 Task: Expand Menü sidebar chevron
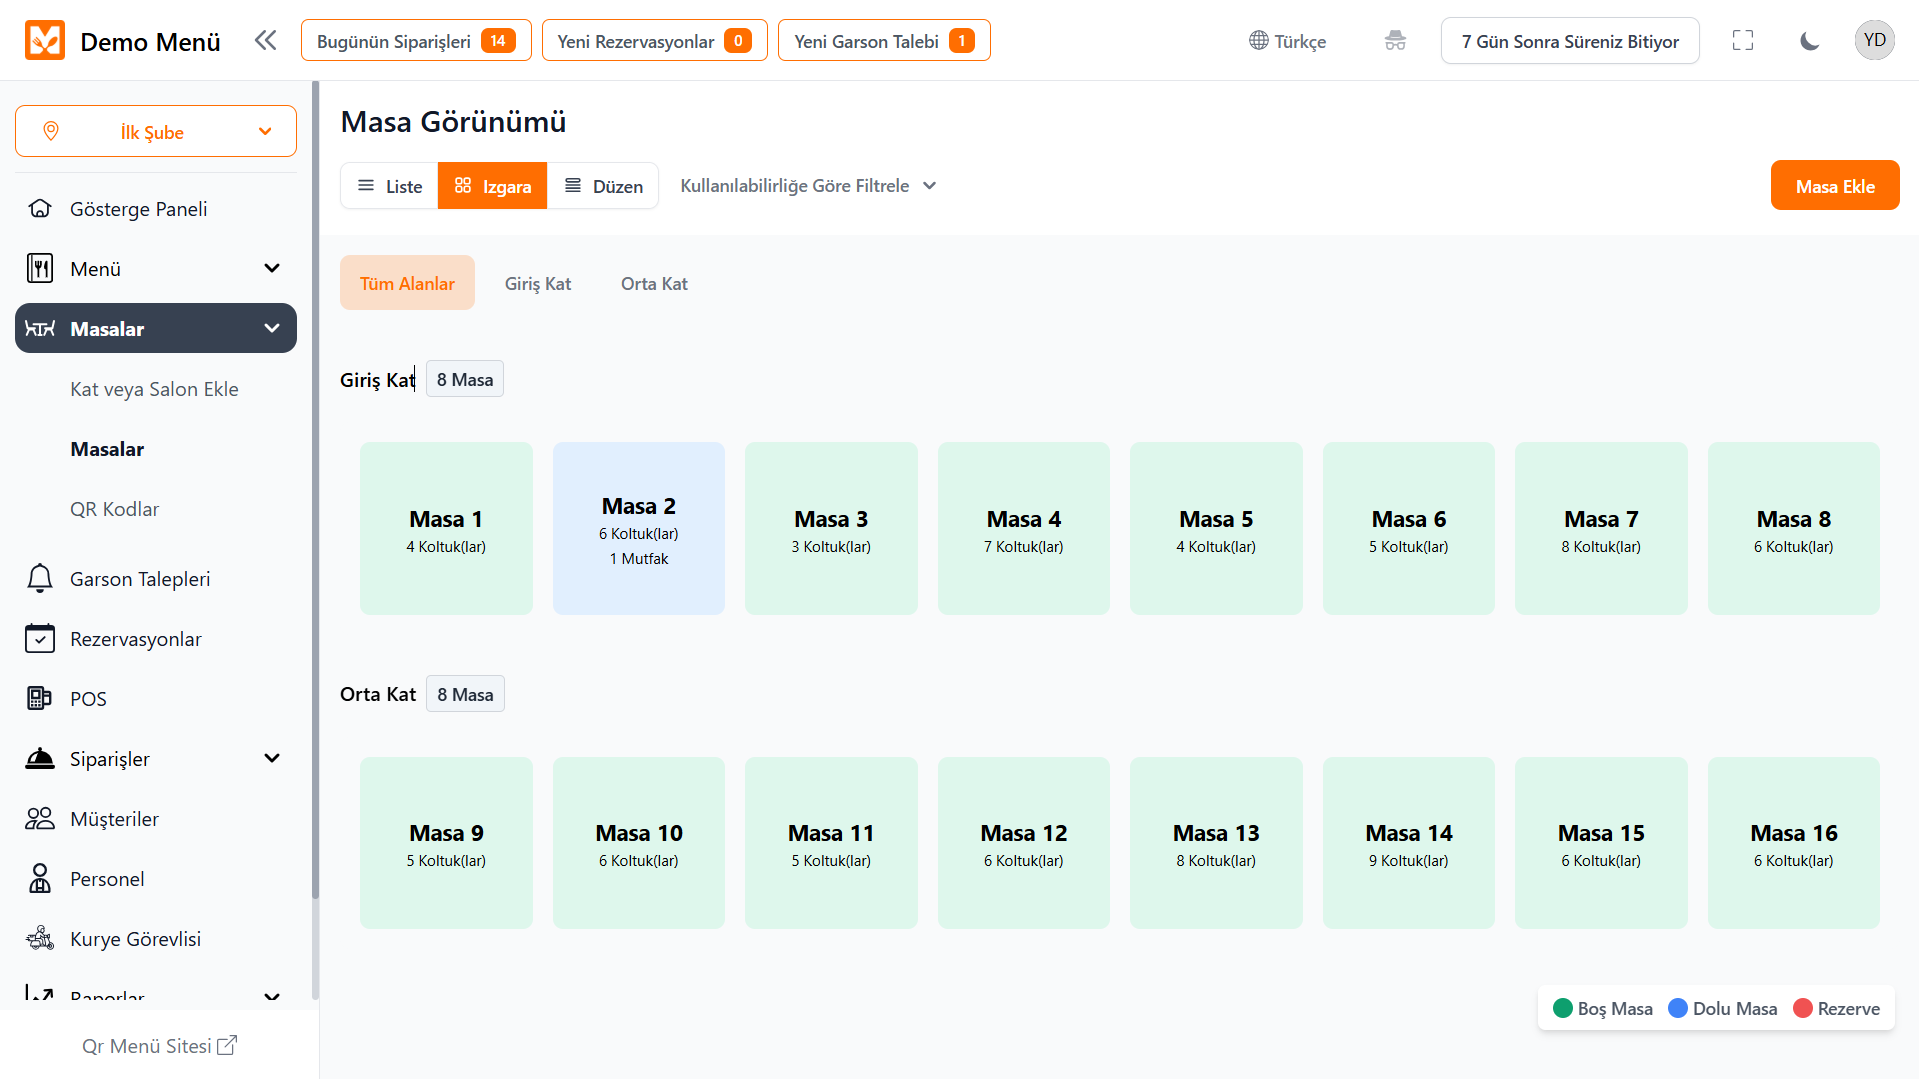(272, 268)
